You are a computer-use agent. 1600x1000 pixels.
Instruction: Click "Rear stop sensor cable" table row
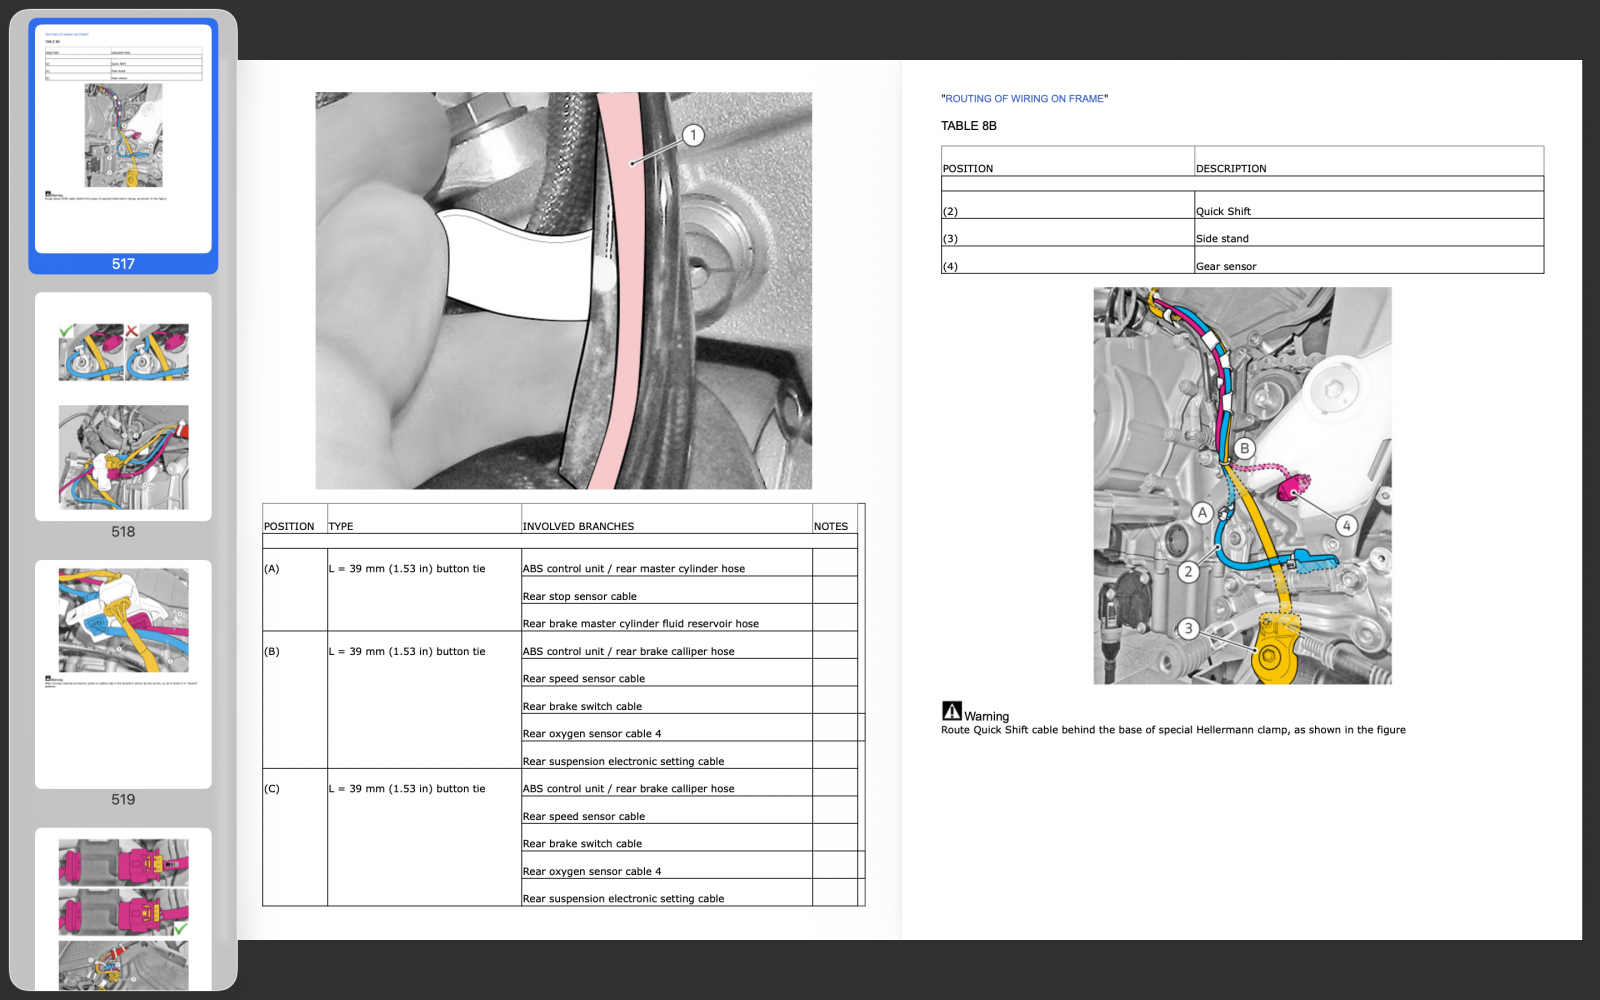pos(580,596)
